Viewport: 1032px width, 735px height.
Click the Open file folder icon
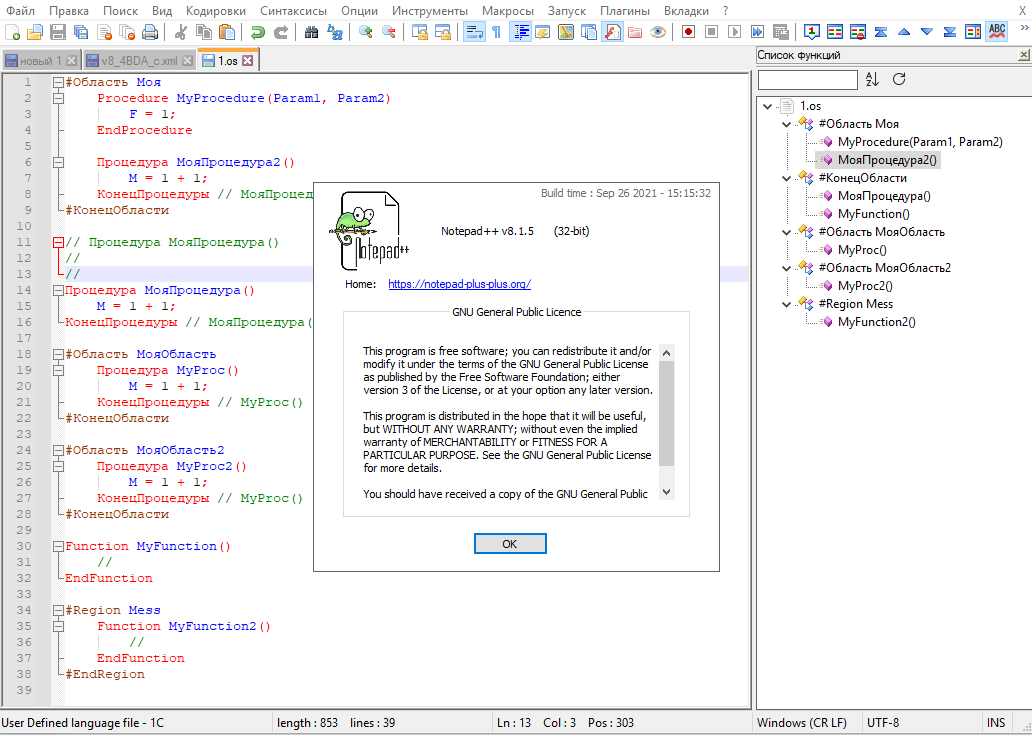point(34,32)
